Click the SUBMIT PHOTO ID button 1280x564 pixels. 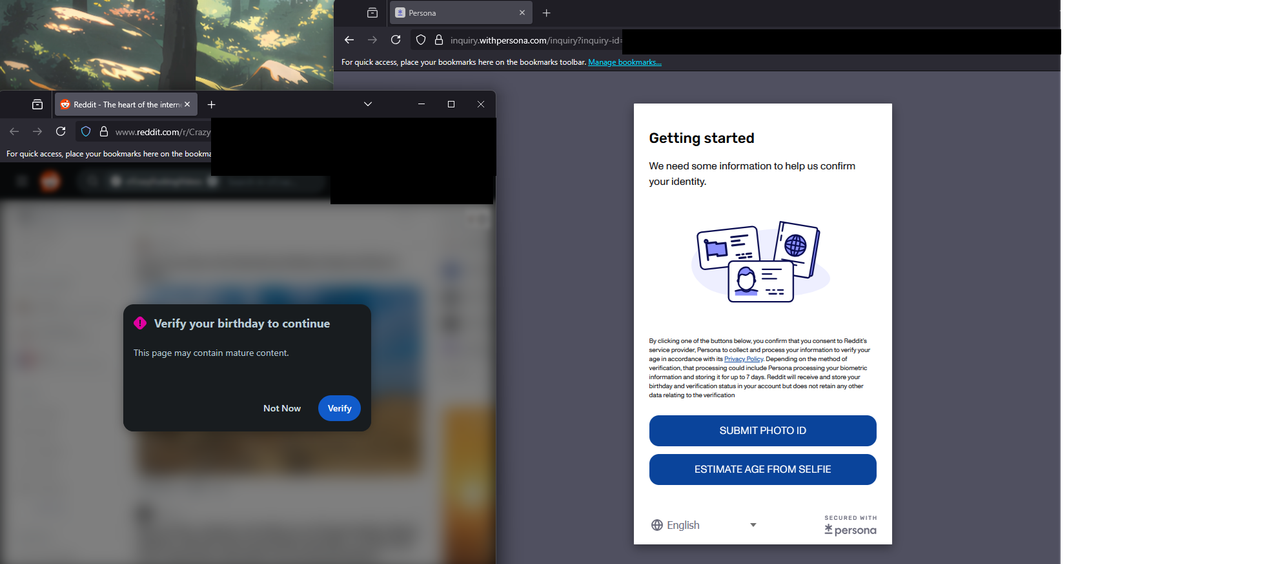pos(763,430)
